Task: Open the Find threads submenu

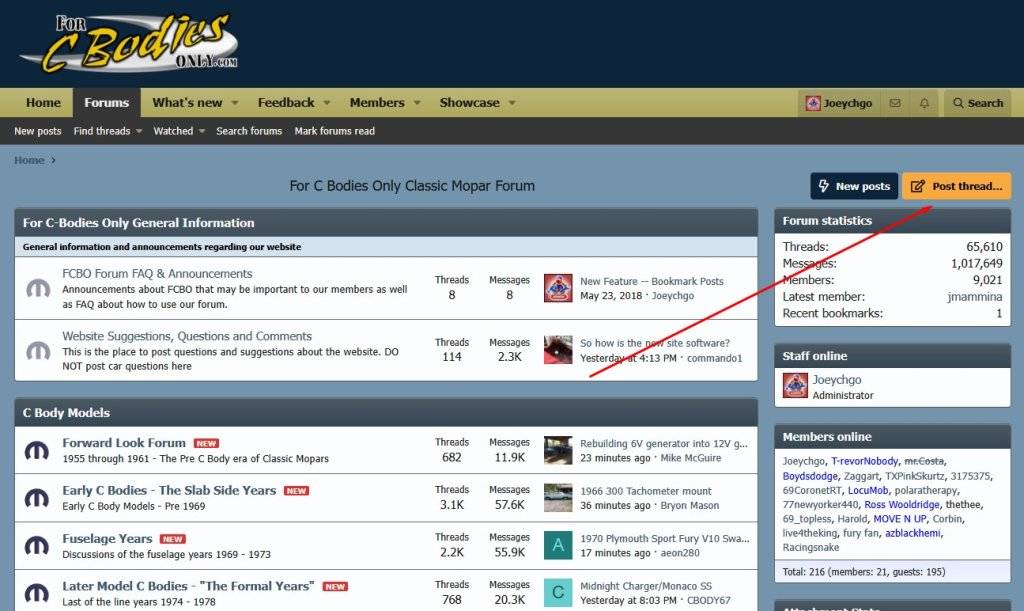Action: click(107, 131)
